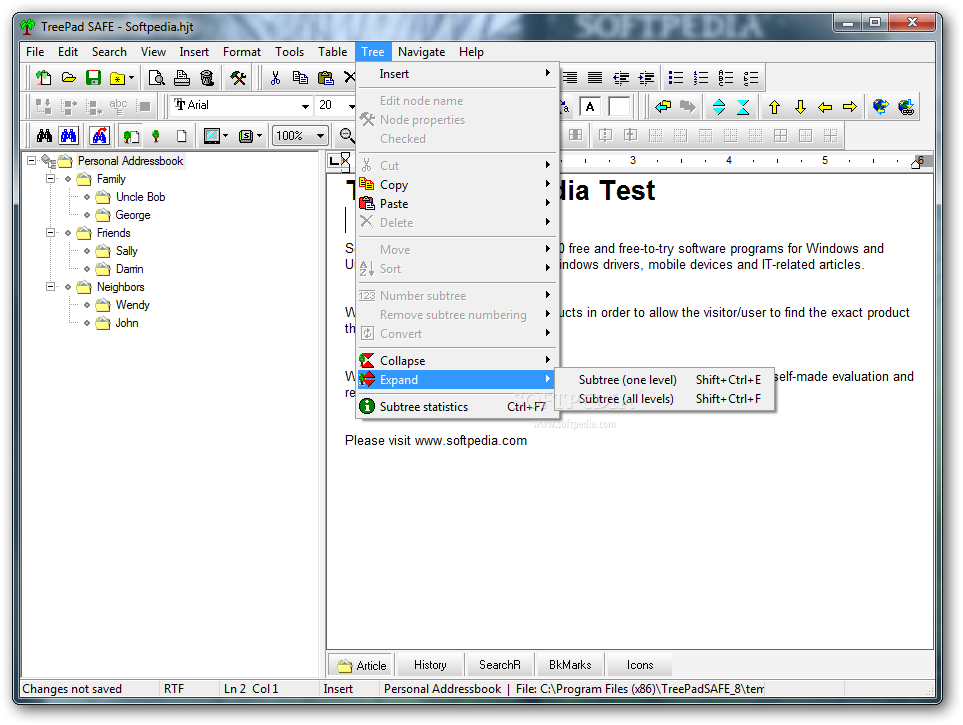The image size is (963, 725).
Task: Open the Collapse submenu in Tree menu
Action: (x=458, y=361)
